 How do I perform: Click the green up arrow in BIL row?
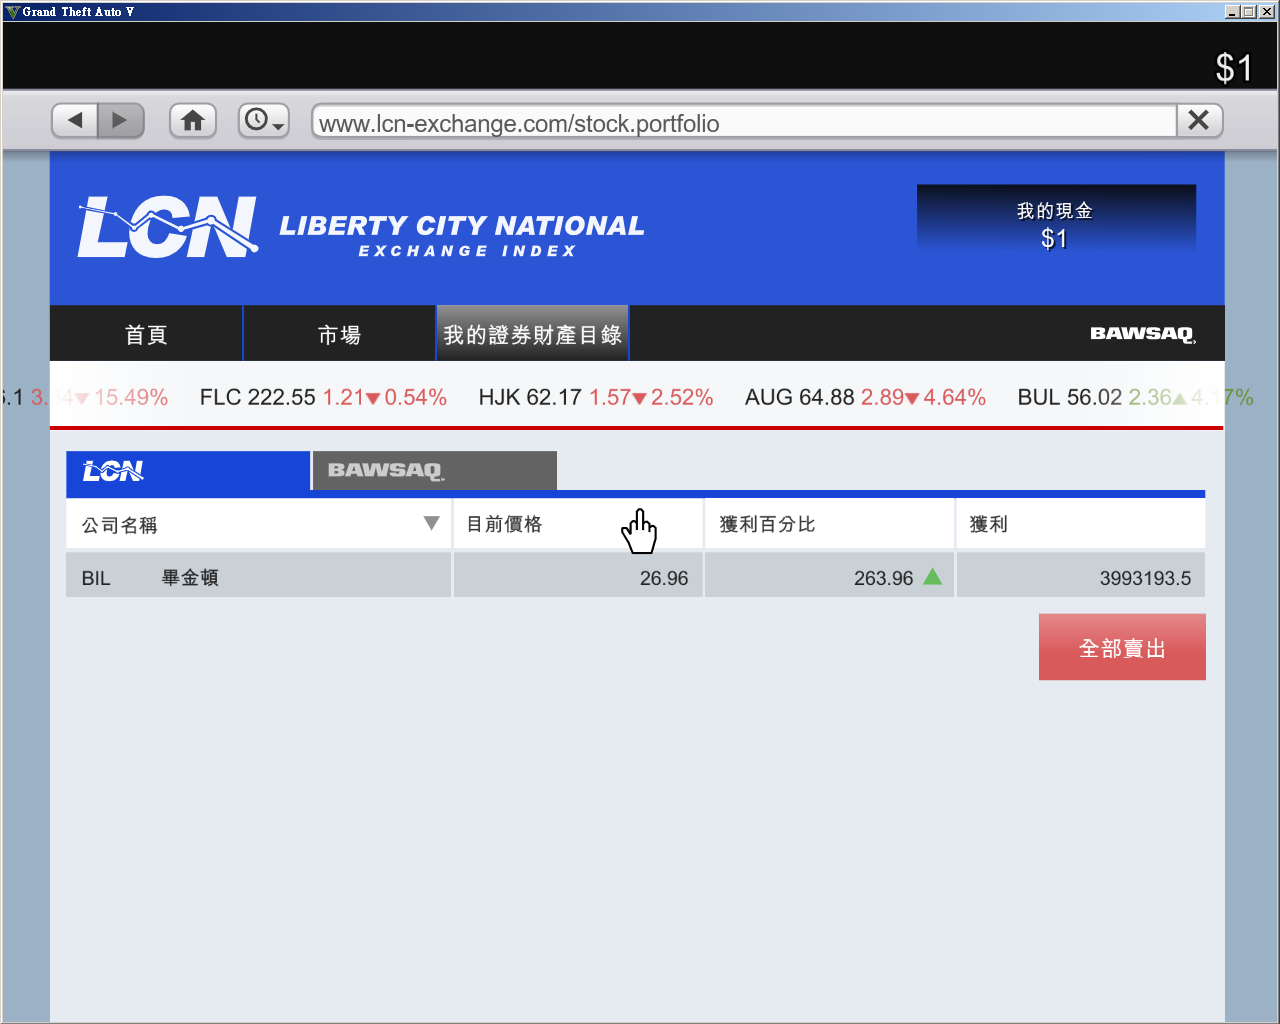933,576
